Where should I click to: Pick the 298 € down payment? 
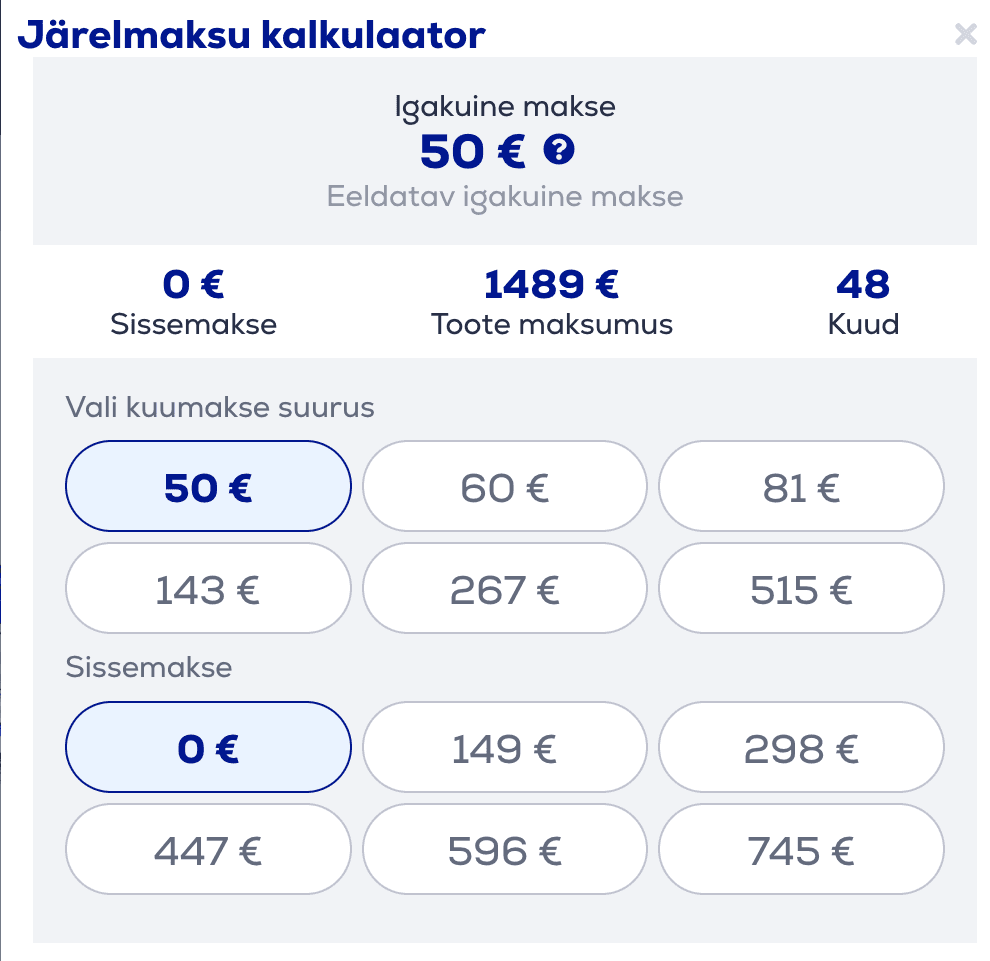pyautogui.click(x=801, y=748)
